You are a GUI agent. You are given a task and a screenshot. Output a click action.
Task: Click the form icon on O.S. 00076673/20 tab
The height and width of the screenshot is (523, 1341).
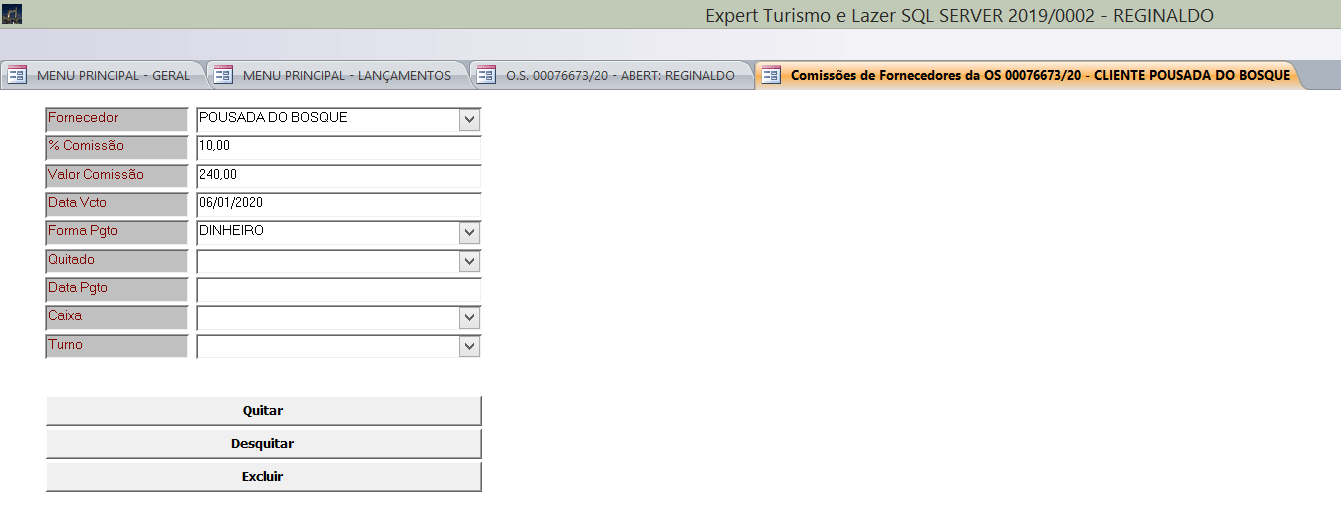coord(486,75)
